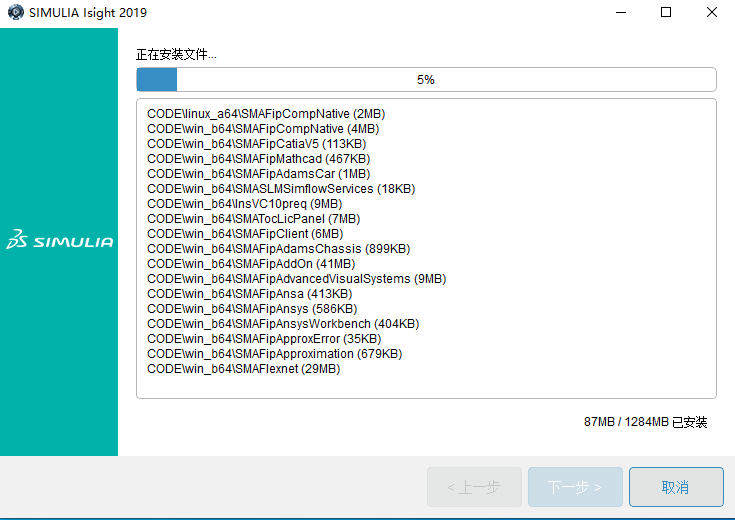Select log row SMAFipAddOn (41MB)
The image size is (735, 520).
click(251, 264)
